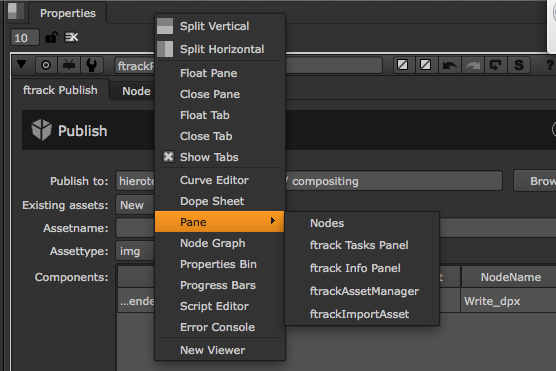
Task: Switch to the ftrack Publish tab
Action: coord(60,90)
